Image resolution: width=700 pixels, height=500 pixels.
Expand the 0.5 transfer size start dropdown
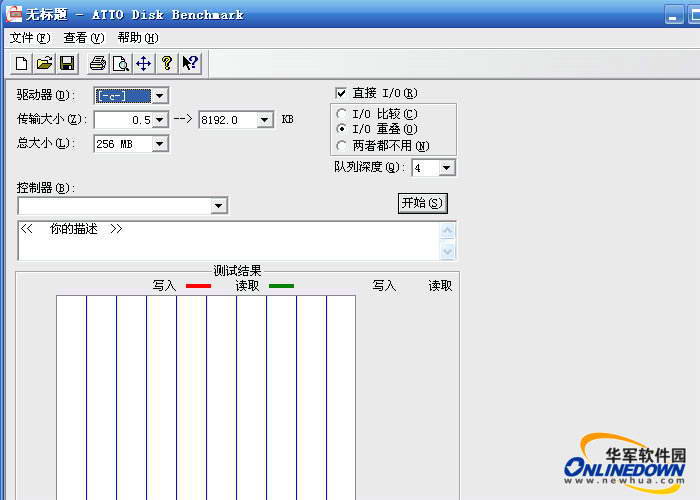(159, 120)
